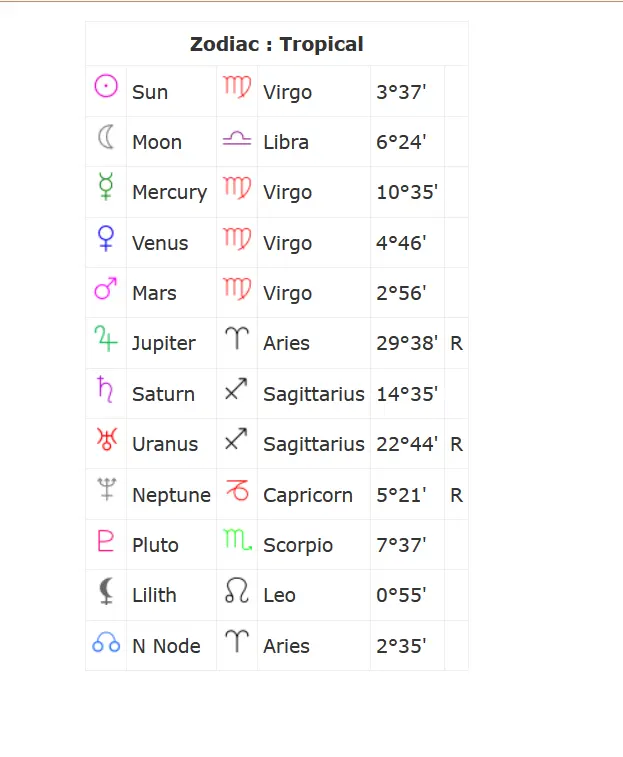
Task: Click the Sagittarius text in Saturn row
Action: [x=314, y=394]
